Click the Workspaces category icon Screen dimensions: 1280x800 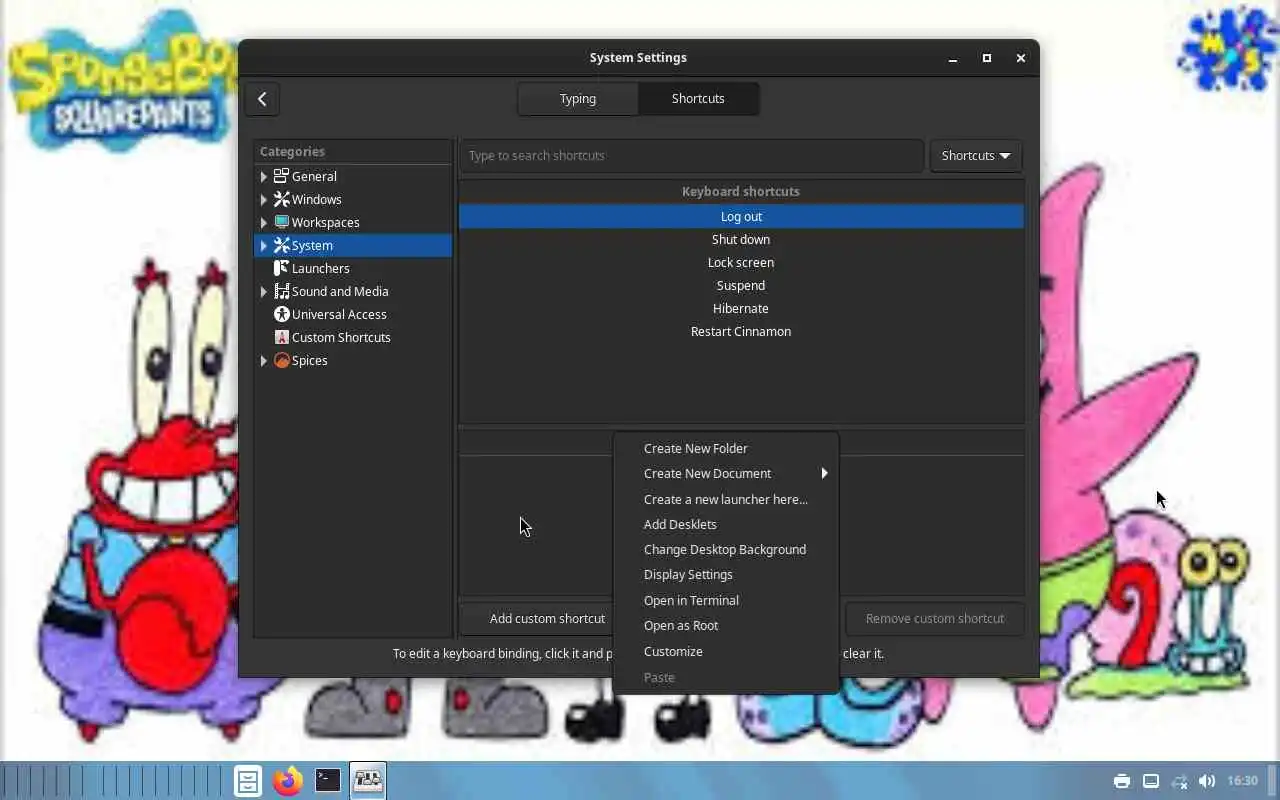coord(282,222)
